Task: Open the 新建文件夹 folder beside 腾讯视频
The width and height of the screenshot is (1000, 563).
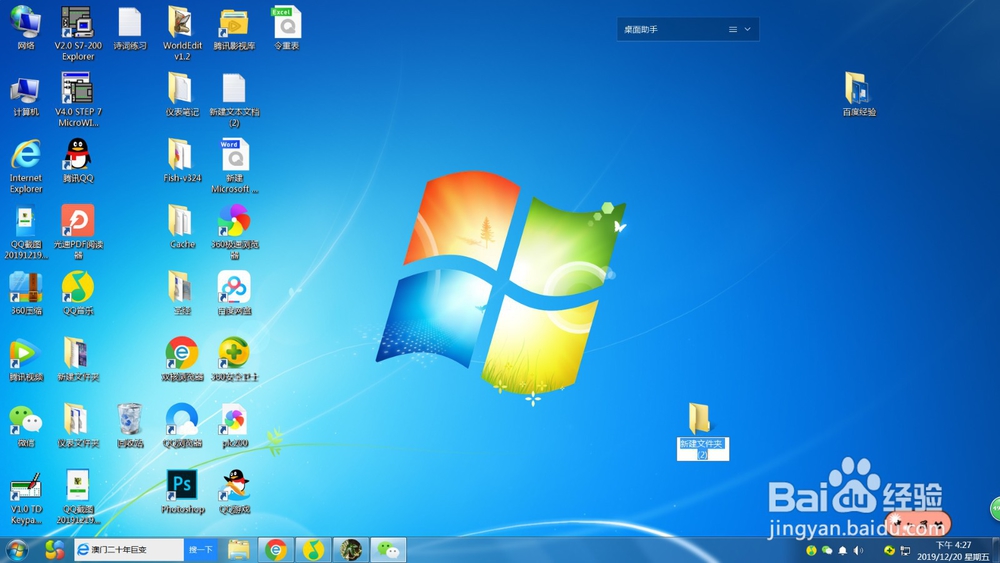Action: point(78,360)
